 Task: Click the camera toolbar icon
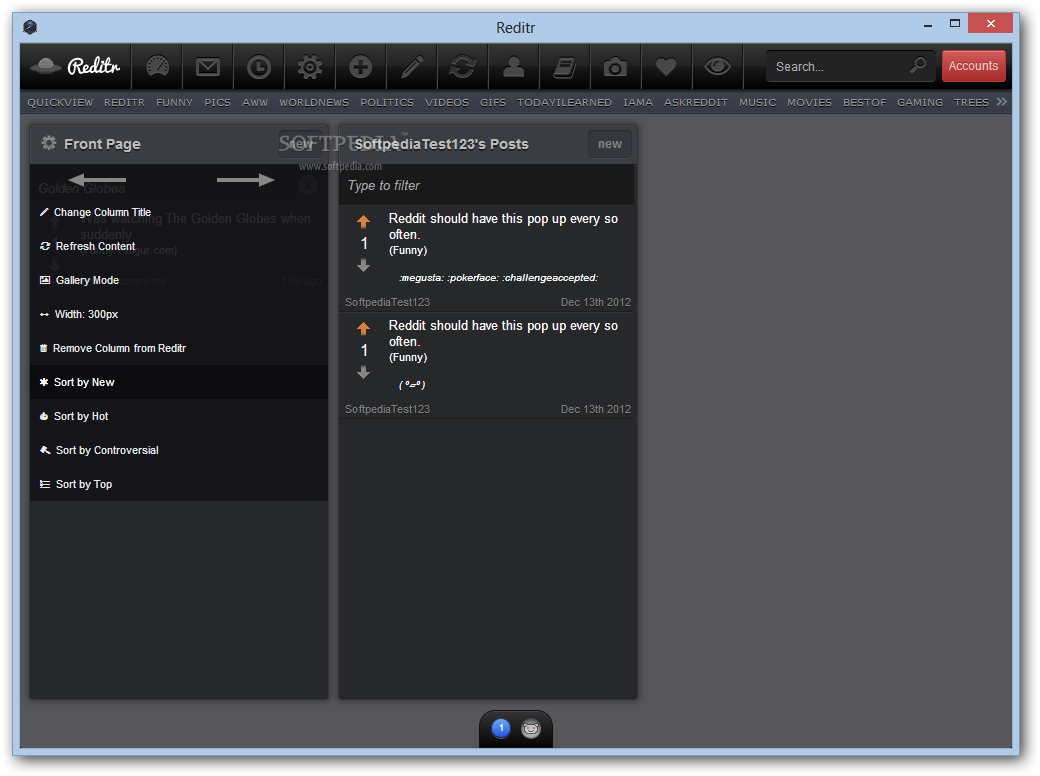click(x=616, y=67)
